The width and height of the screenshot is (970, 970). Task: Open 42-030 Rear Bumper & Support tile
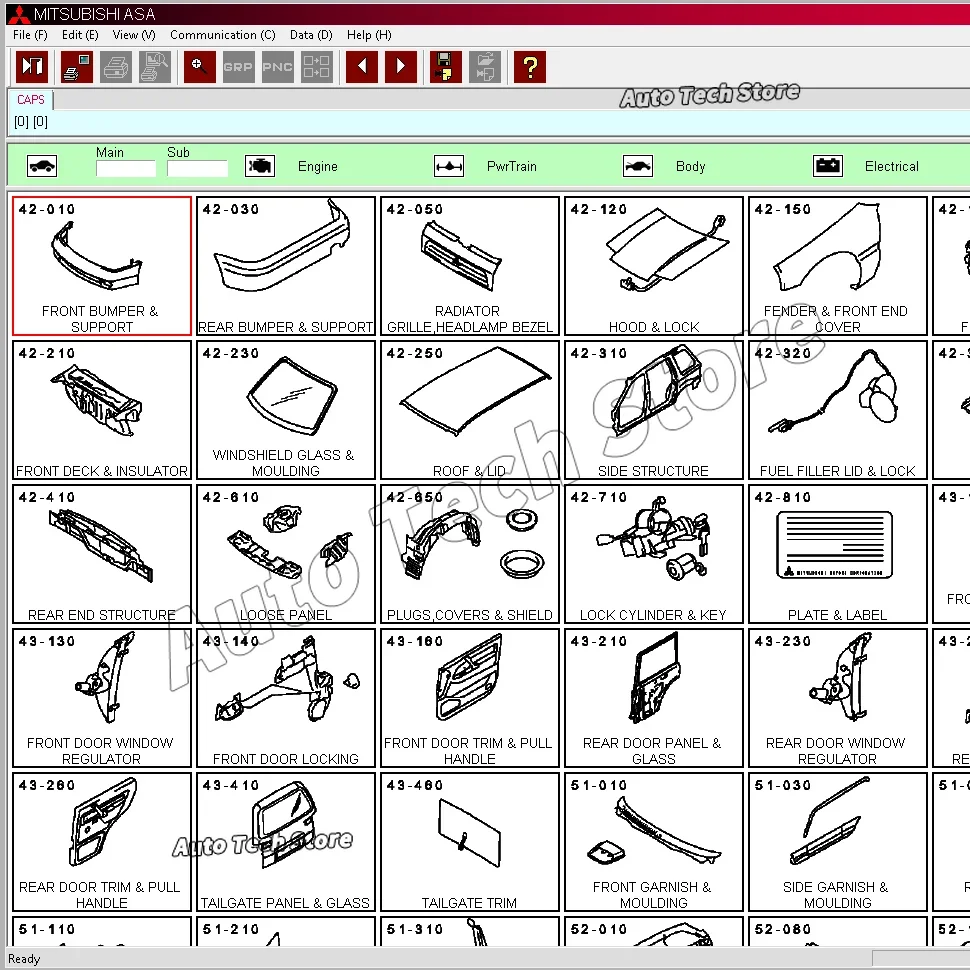[286, 266]
